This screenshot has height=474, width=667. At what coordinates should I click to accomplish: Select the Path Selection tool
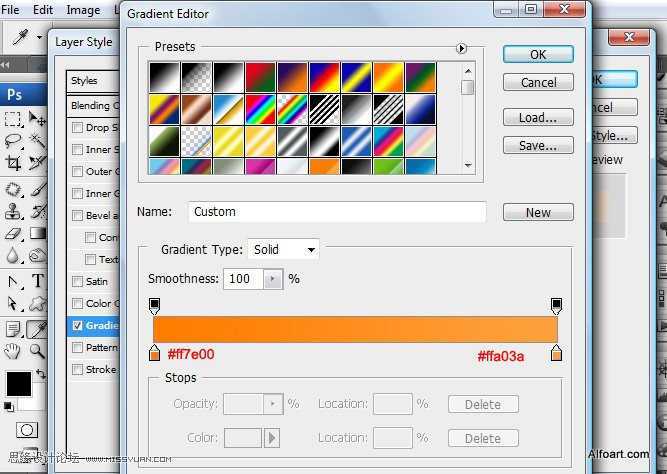click(13, 281)
